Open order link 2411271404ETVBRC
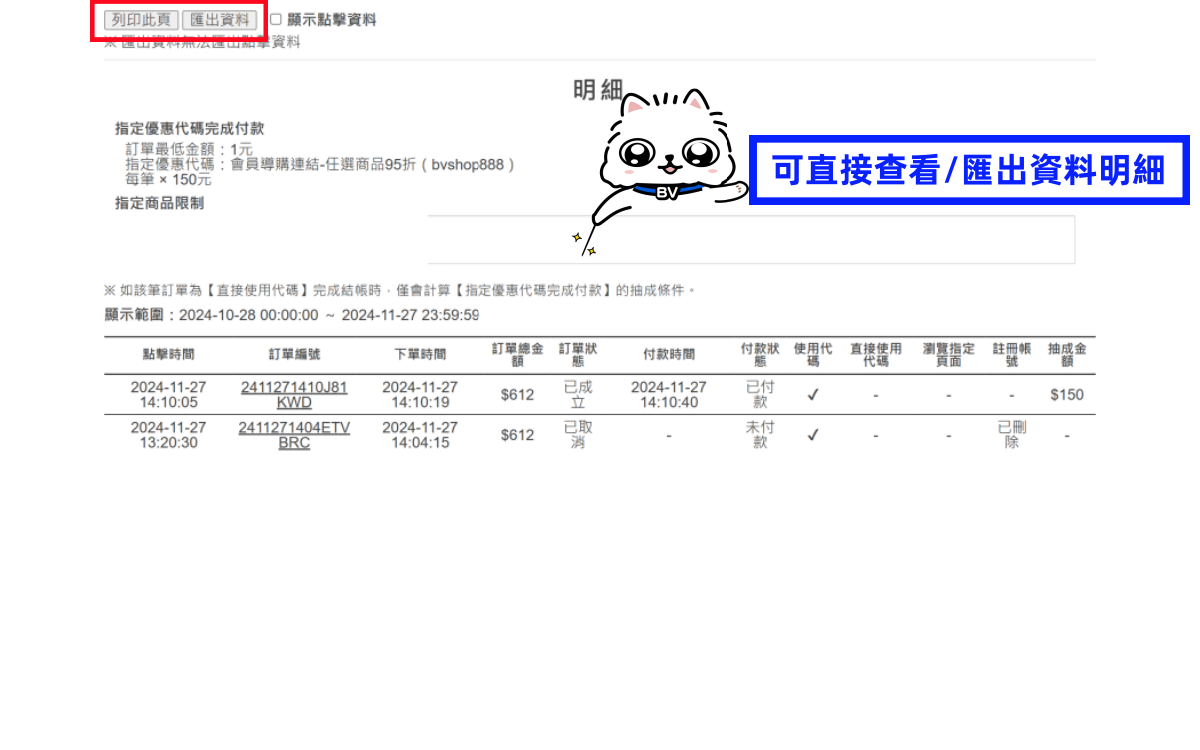Screen dimensions: 1200x750 tap(294, 434)
